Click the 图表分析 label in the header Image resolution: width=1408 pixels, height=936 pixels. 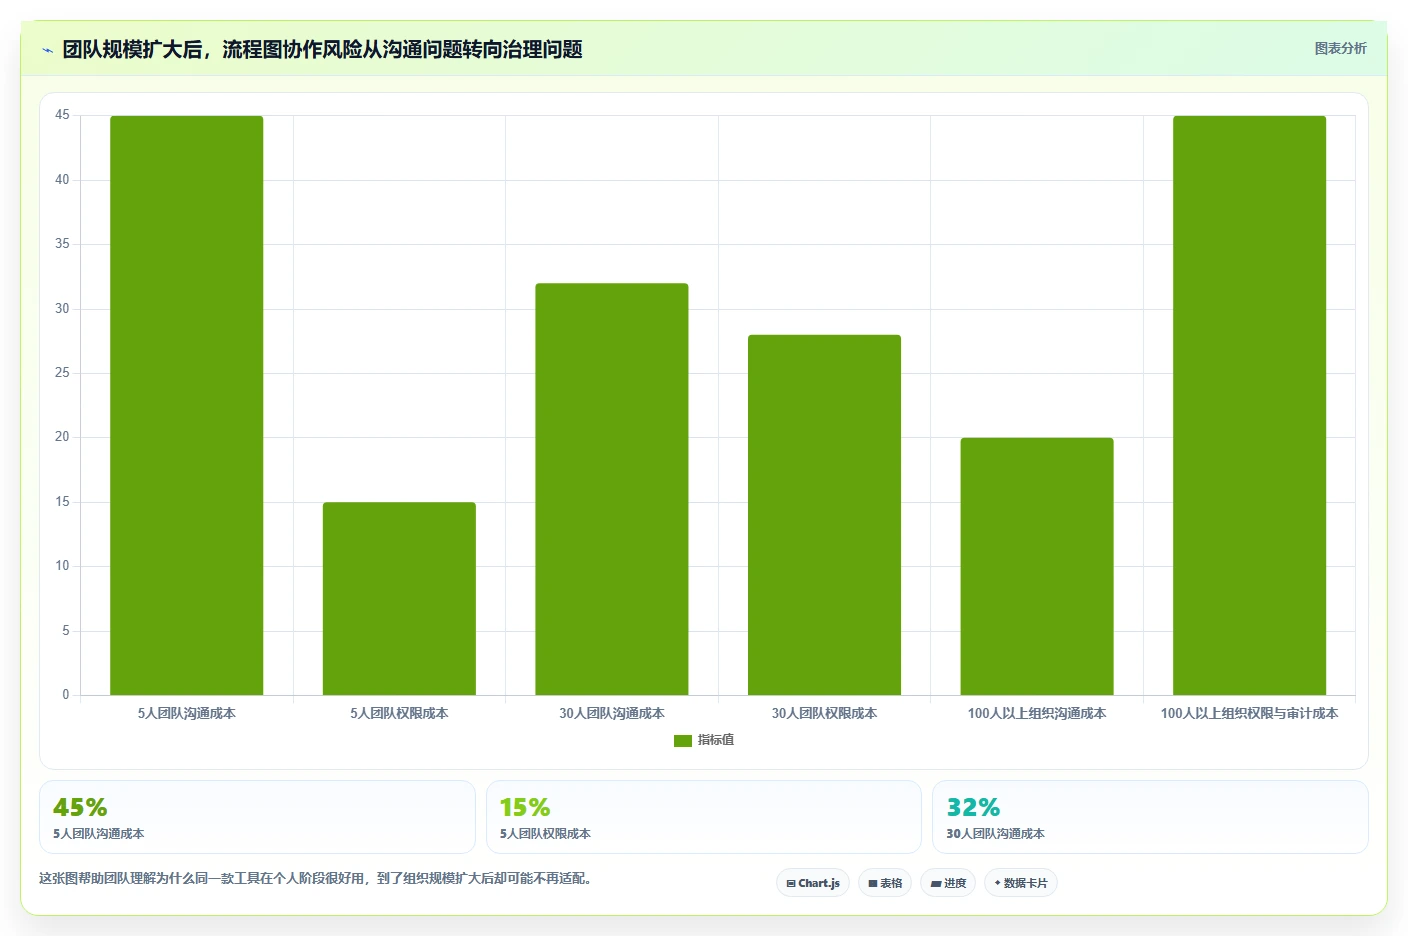point(1340,48)
